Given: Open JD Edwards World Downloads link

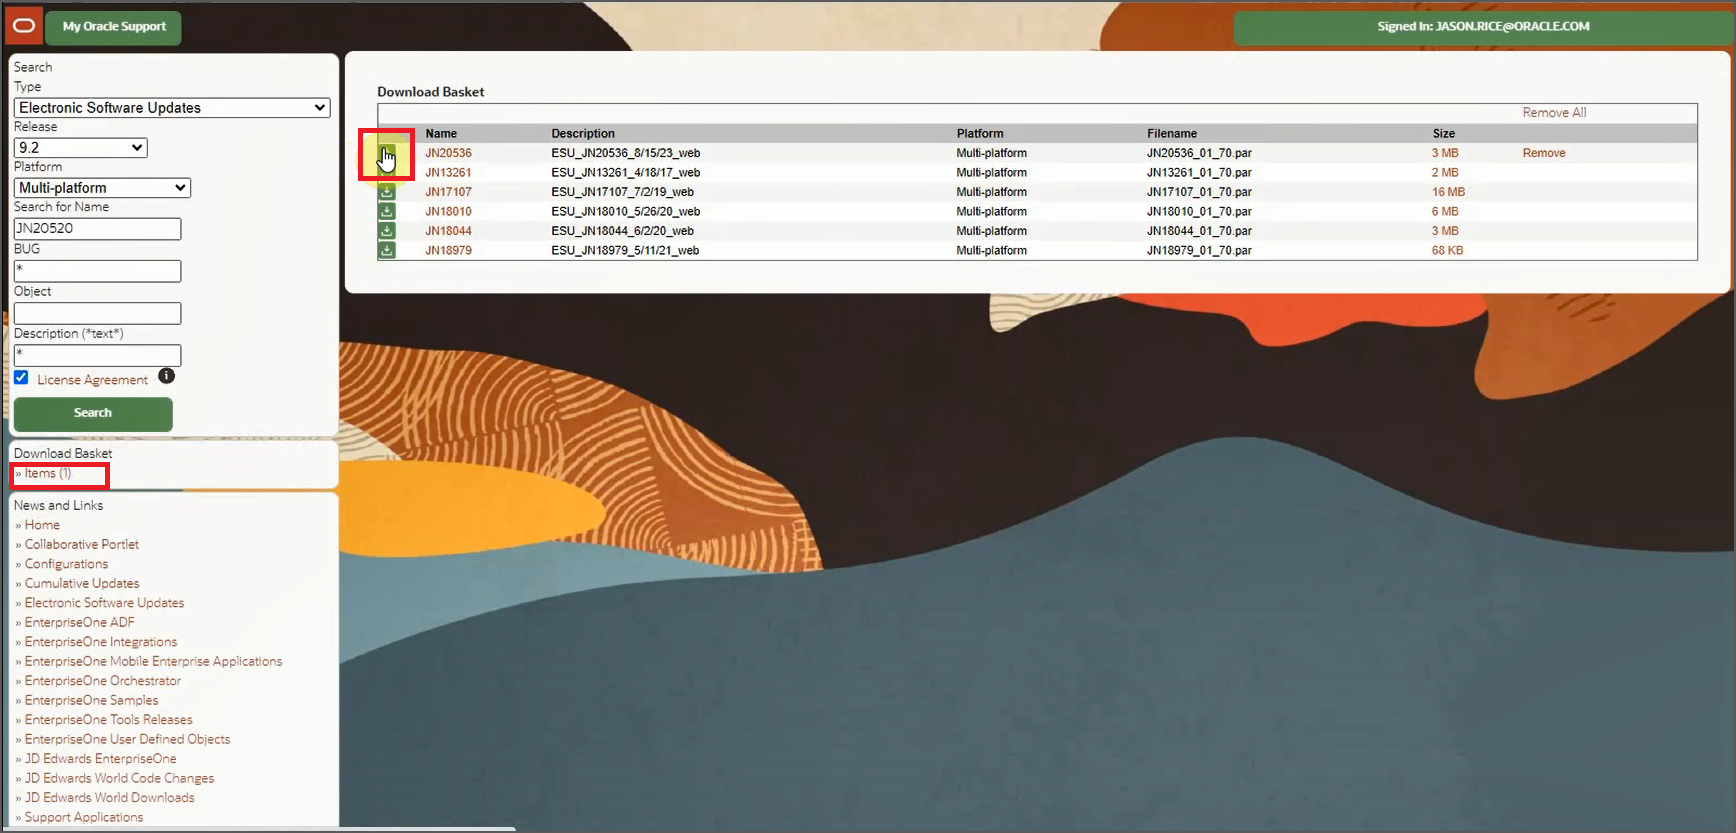Looking at the screenshot, I should pyautogui.click(x=109, y=798).
